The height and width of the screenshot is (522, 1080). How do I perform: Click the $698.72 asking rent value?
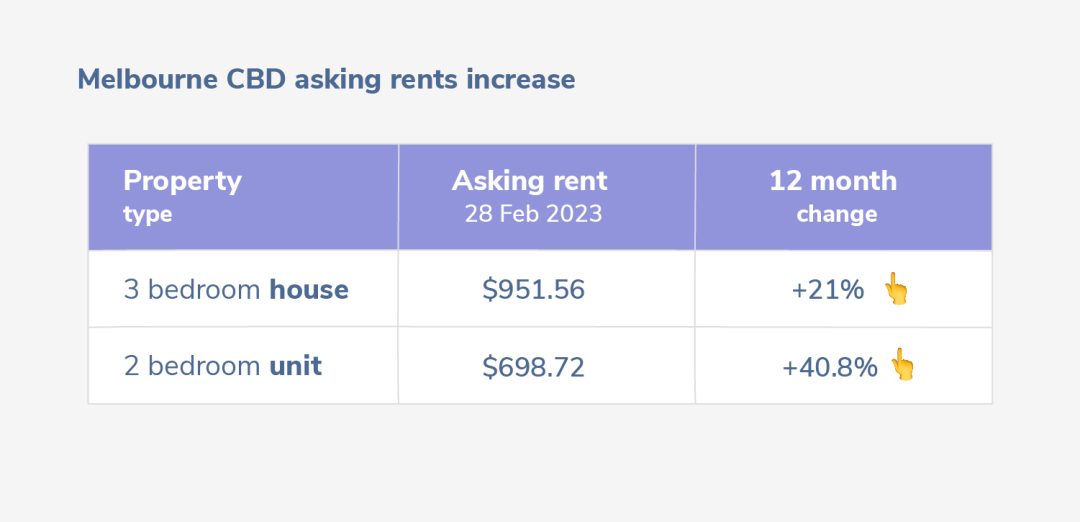[533, 366]
